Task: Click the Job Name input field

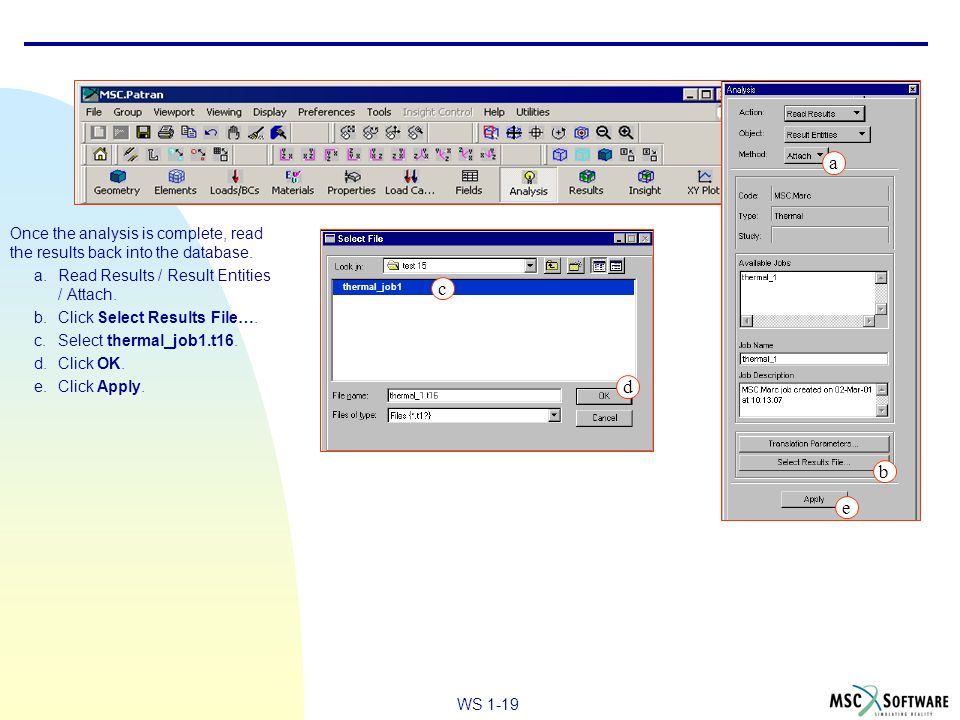Action: (x=814, y=359)
